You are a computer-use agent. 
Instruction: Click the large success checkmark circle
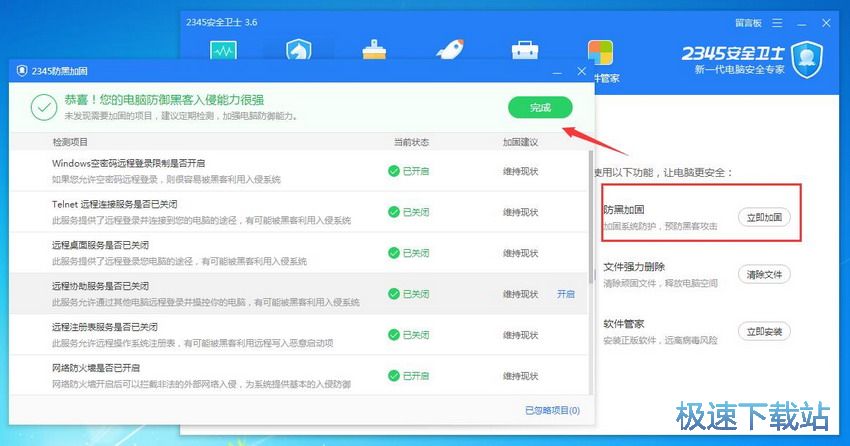tap(44, 107)
